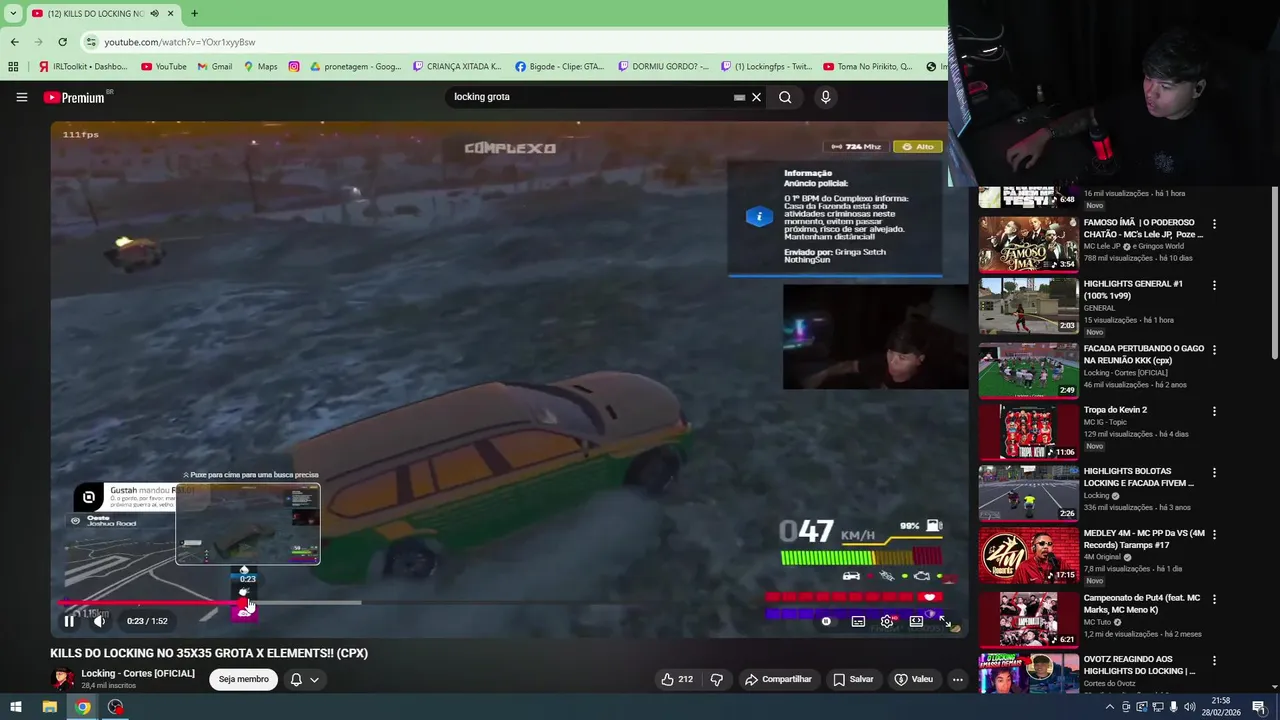Open the pronetagem Google Drive bookmark
This screenshot has width=1280, height=720.
(356, 67)
